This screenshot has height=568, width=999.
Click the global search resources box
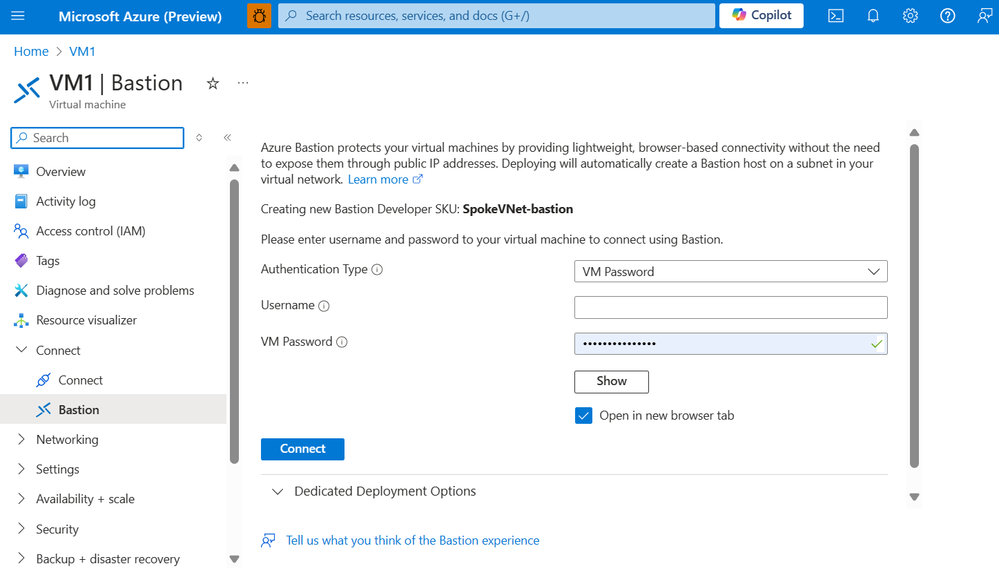click(496, 16)
